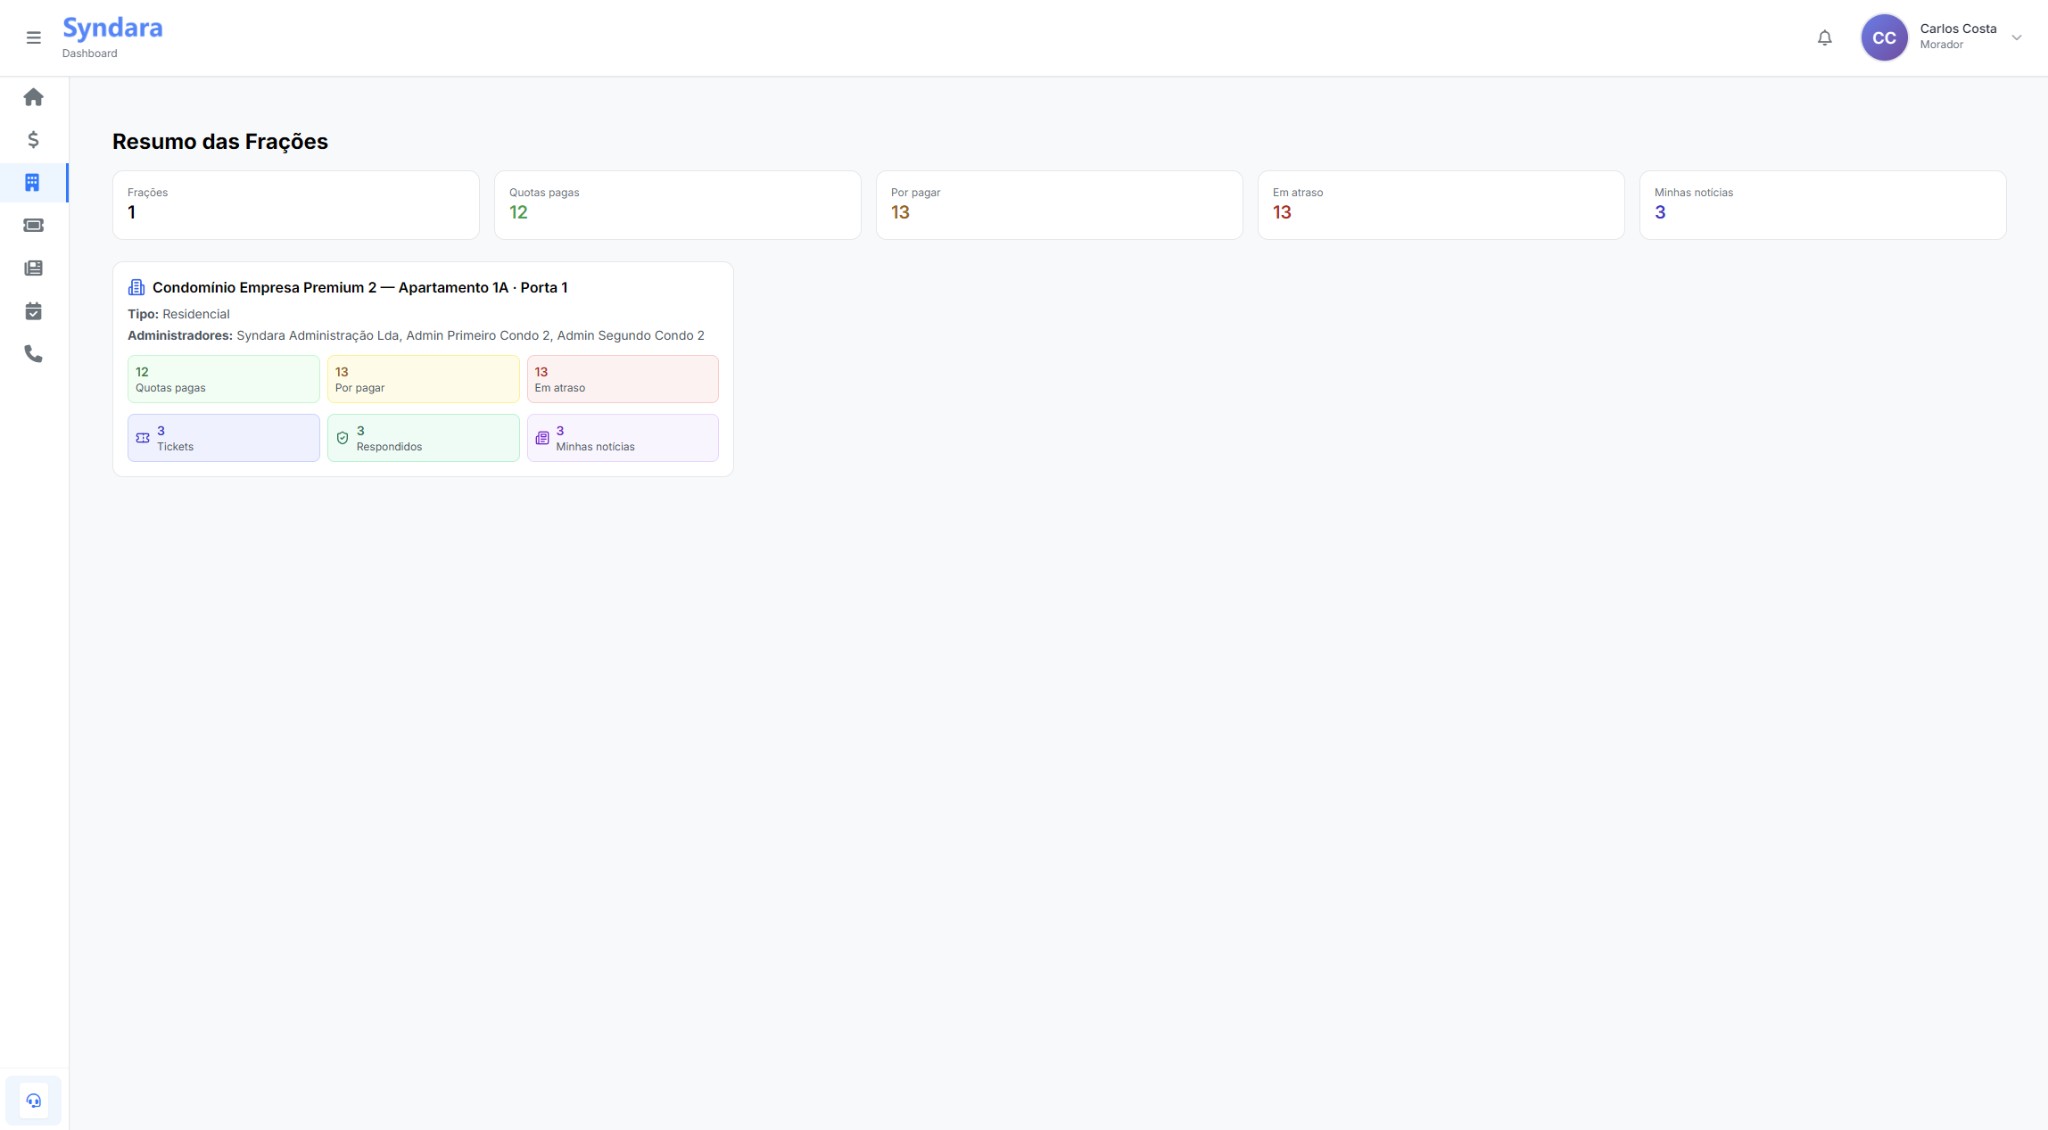Click the support headset icon
2048x1130 pixels.
(x=33, y=1101)
